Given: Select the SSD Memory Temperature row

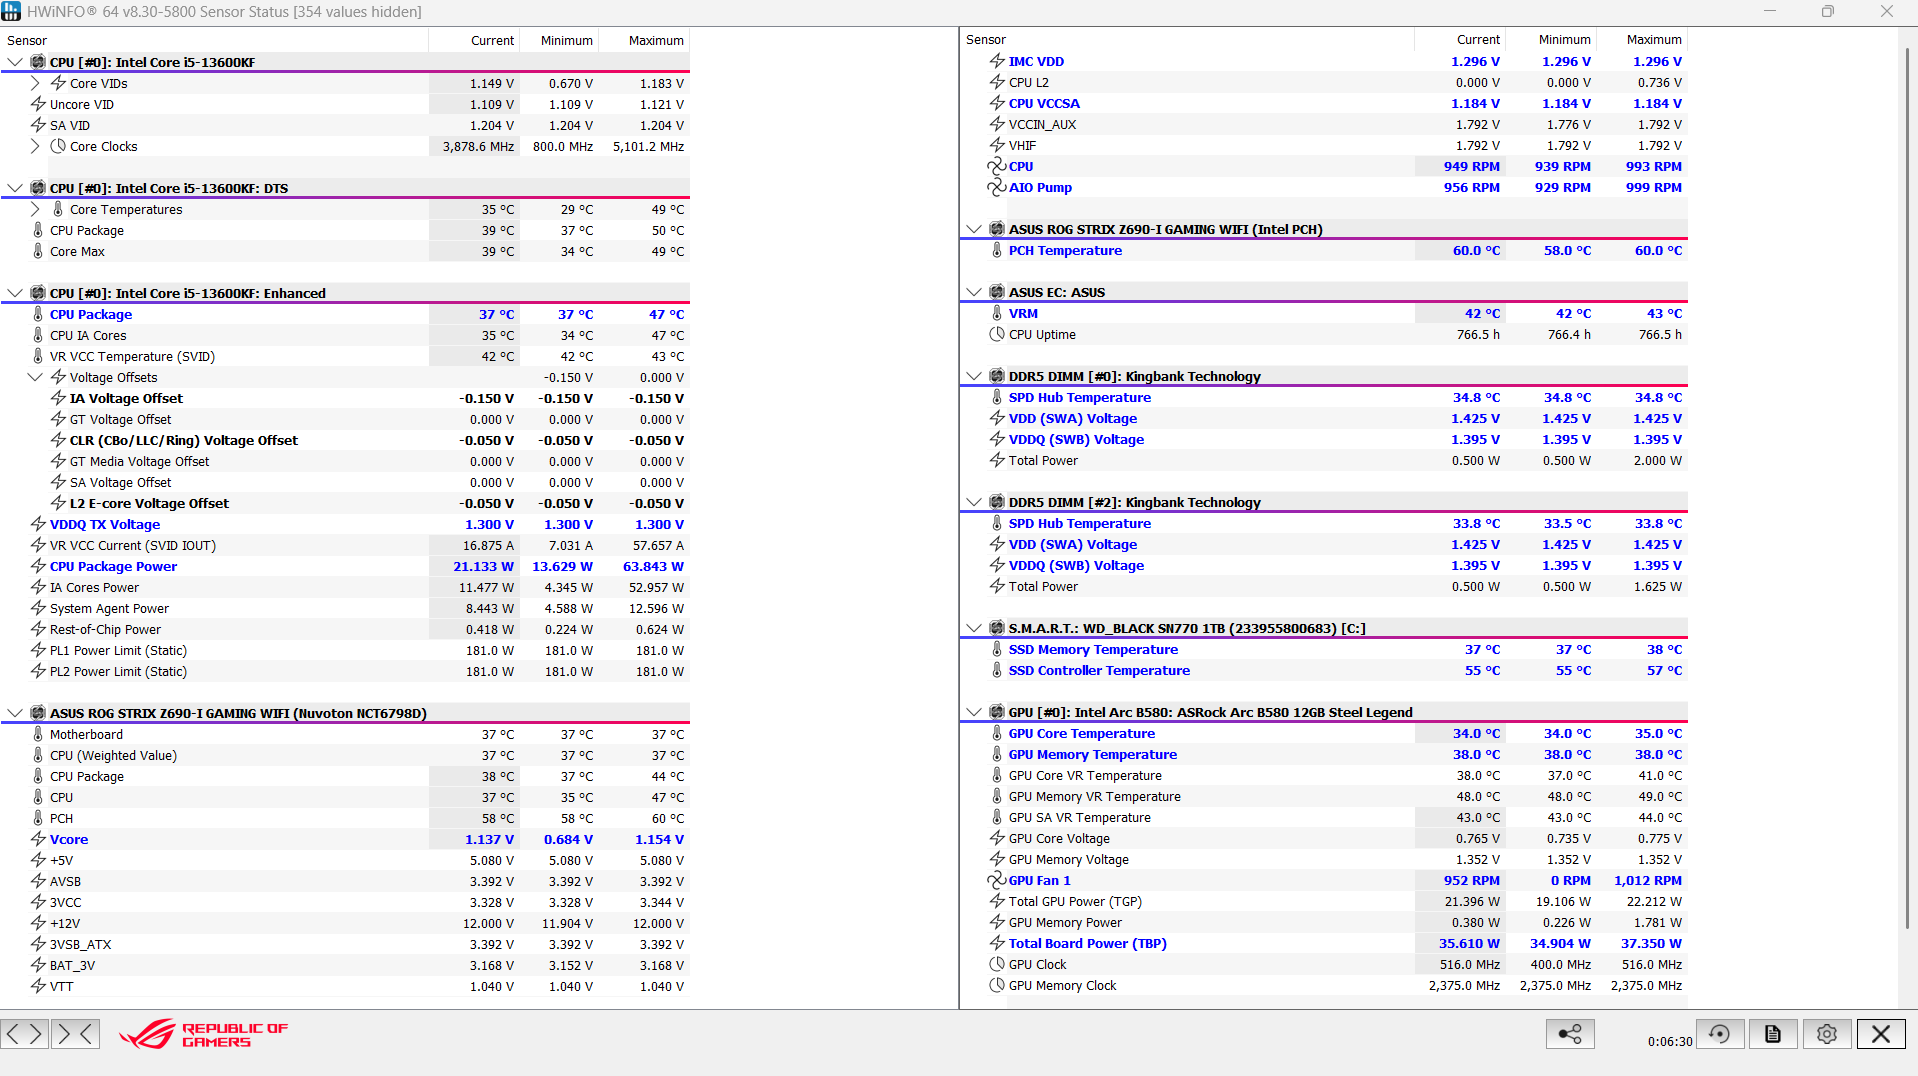Looking at the screenshot, I should click(1324, 649).
